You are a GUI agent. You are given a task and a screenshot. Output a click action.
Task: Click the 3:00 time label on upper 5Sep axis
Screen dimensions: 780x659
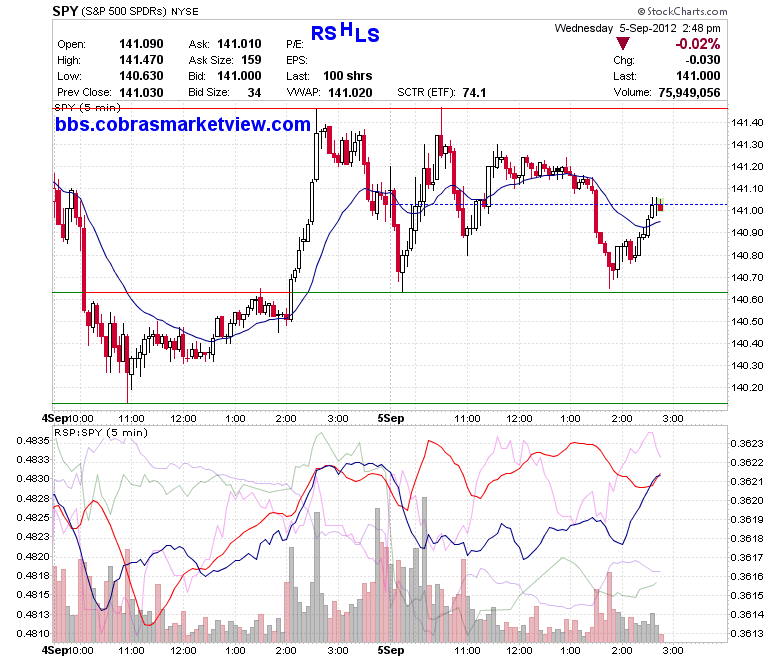point(673,418)
